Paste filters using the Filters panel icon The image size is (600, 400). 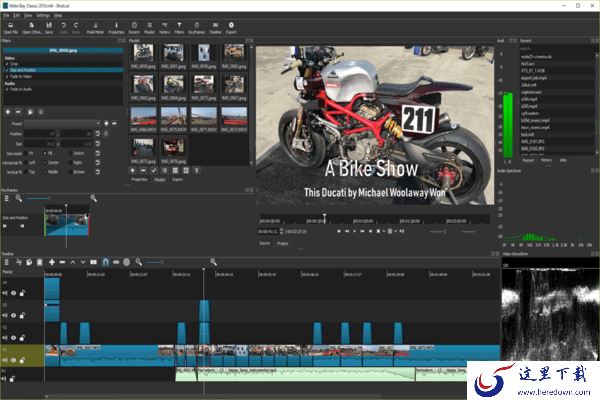click(x=41, y=112)
